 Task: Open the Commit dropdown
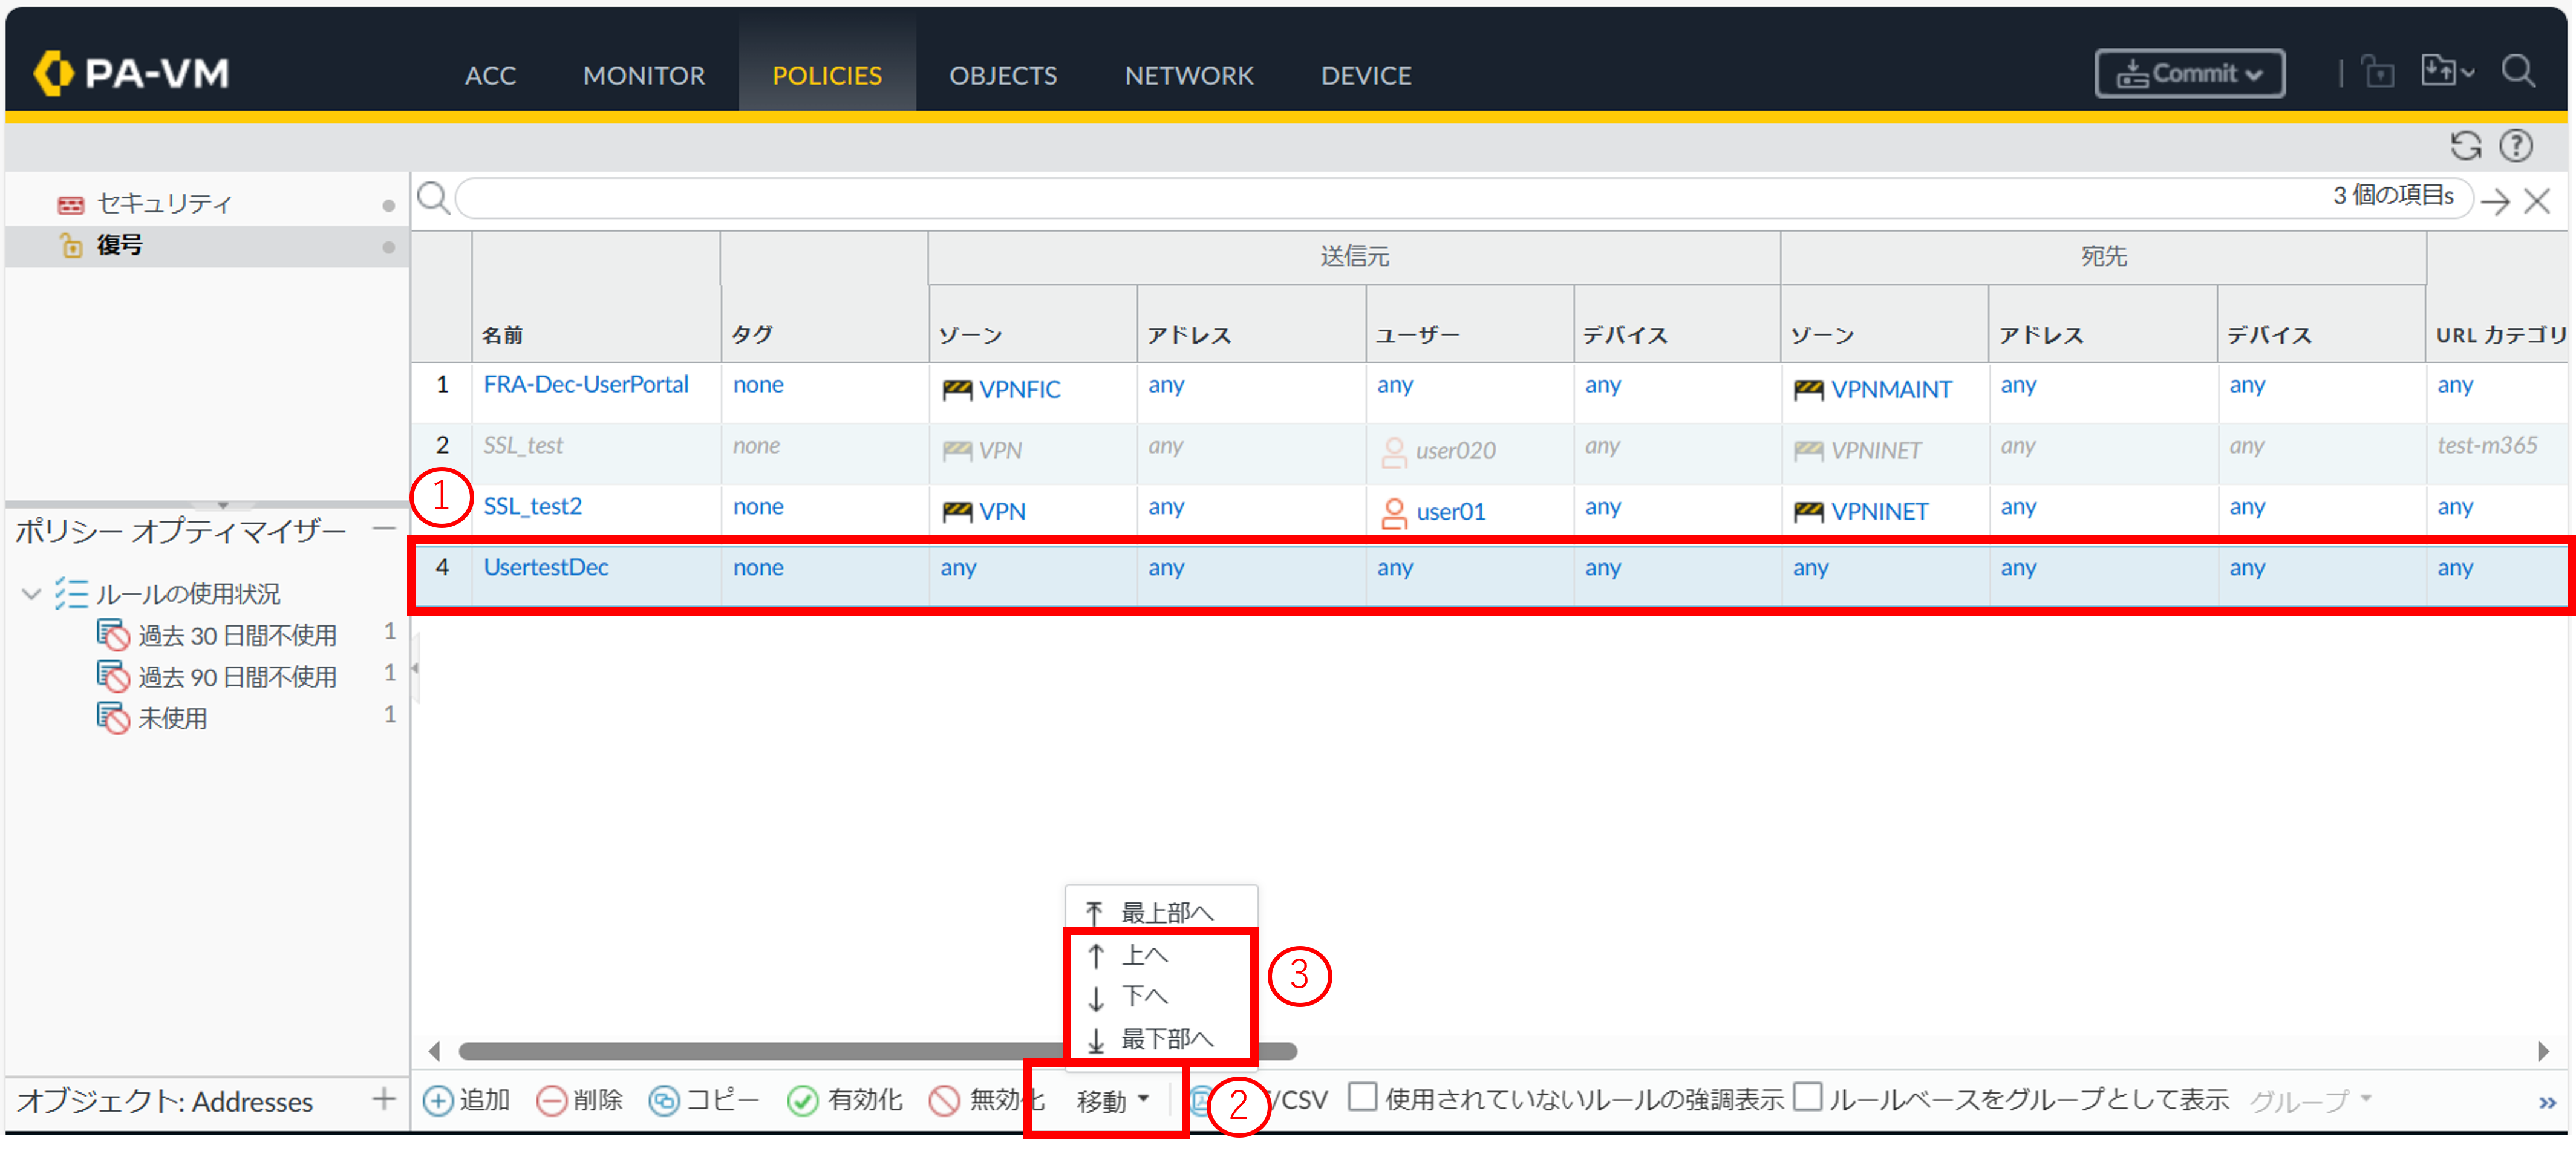pos(2189,74)
